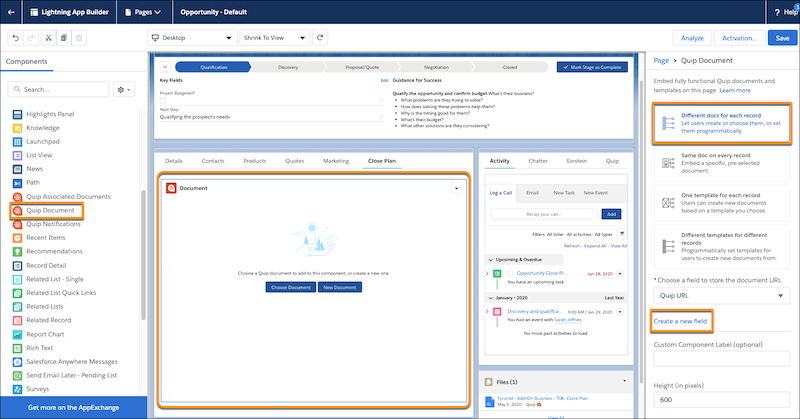Viewport: 800px width, 419px height.
Task: Check the Opportunity Close Plan task checkbox
Action: [x=510, y=274]
